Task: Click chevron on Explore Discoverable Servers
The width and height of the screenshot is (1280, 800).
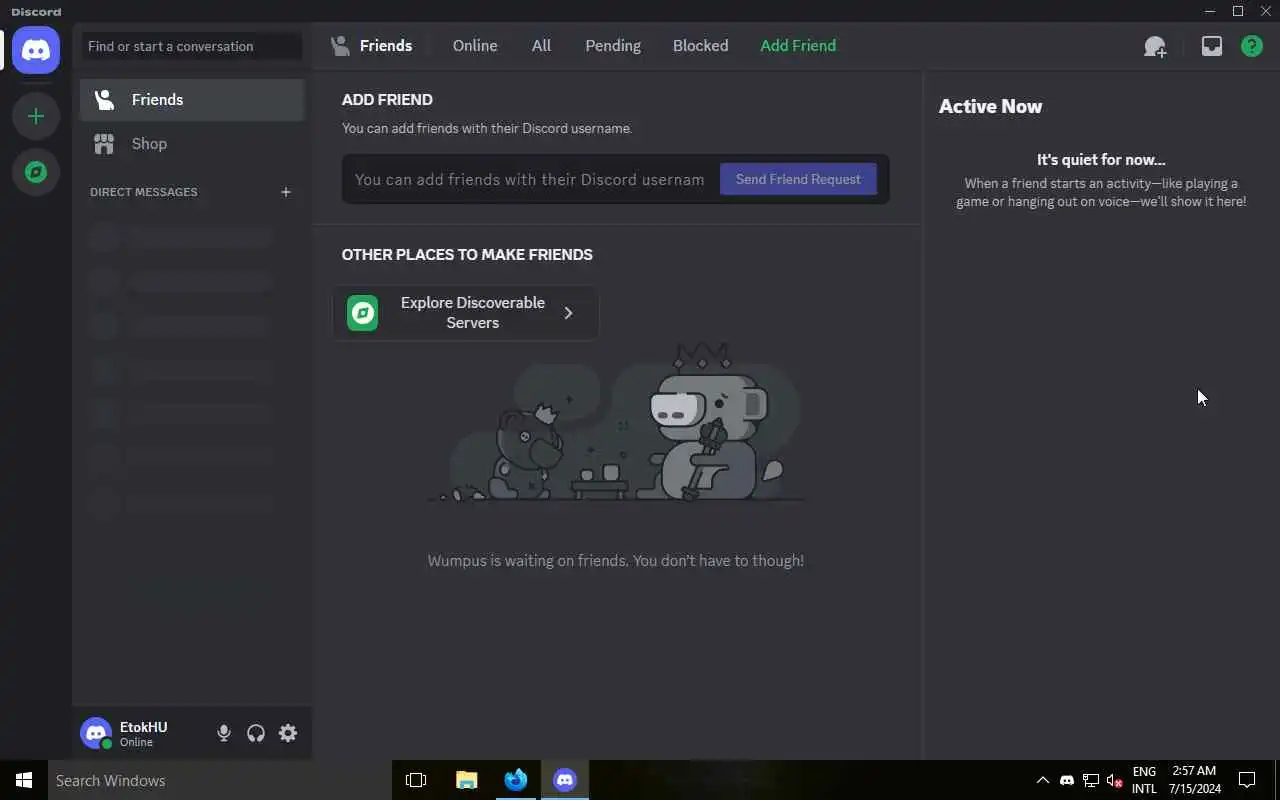Action: [x=568, y=313]
